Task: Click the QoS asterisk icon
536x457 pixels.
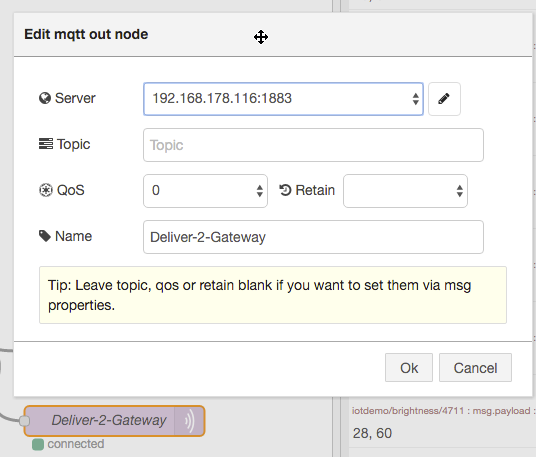Action: pyautogui.click(x=46, y=190)
